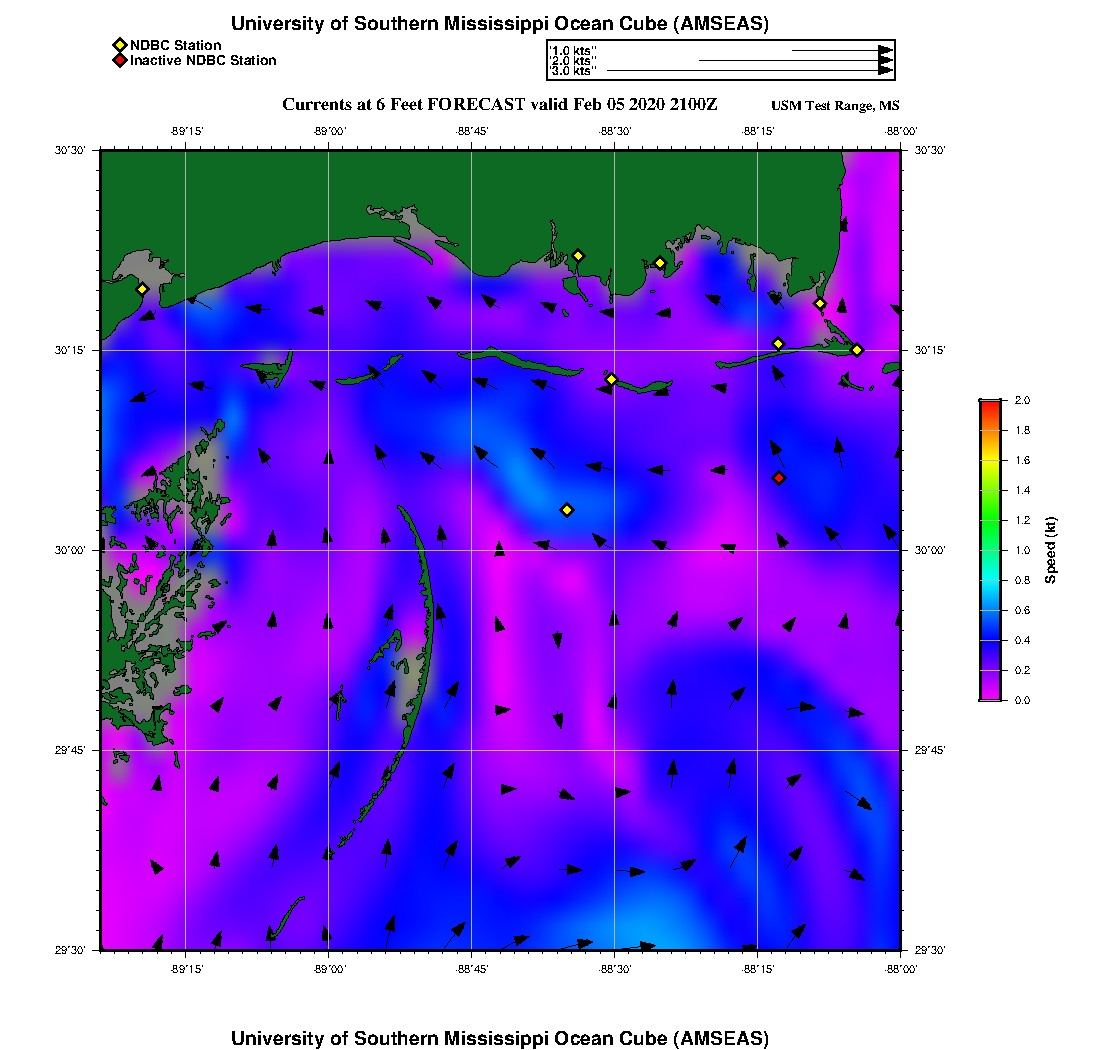Click the yellow NDBC Station legend diamond
Image resolution: width=1100 pixels, height=1050 pixels.
pos(119,45)
